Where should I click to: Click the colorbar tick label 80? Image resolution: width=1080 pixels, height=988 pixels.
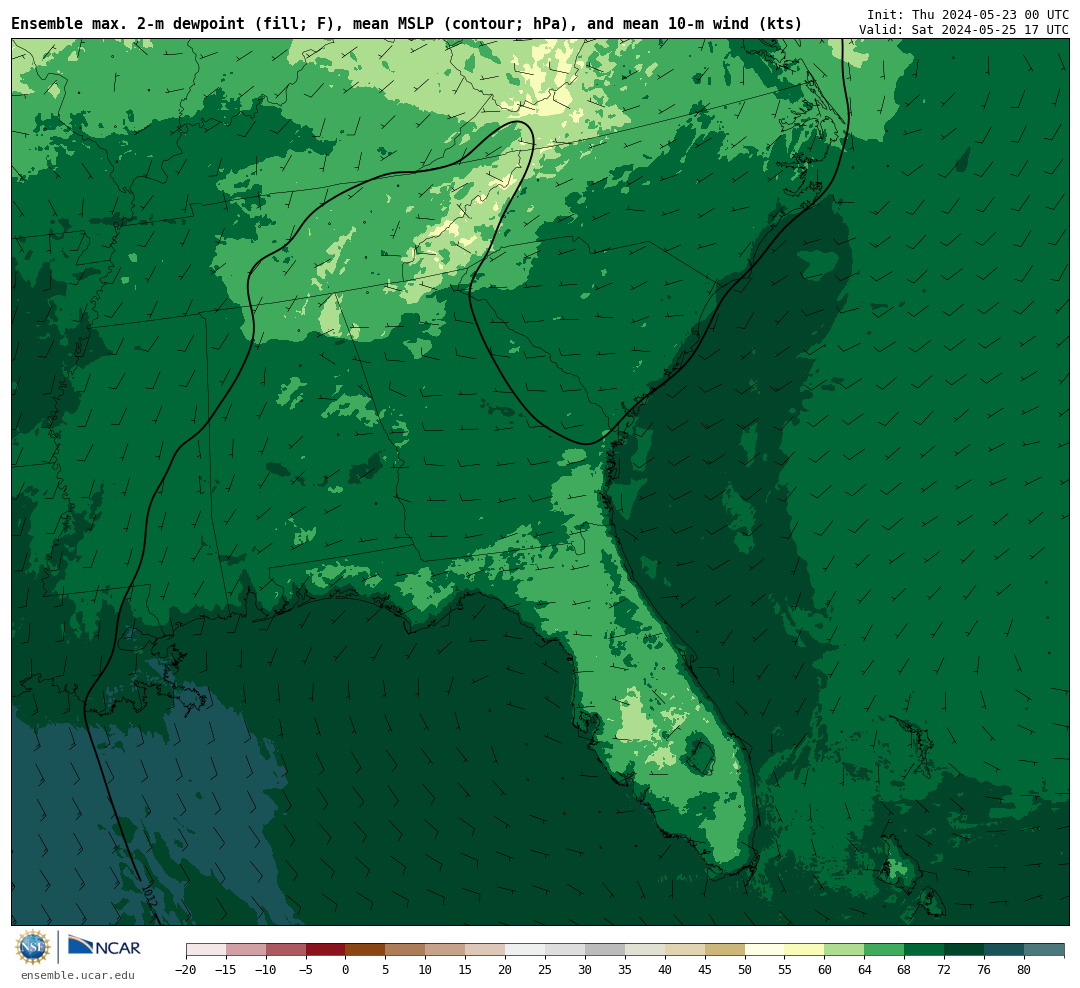pos(1025,969)
